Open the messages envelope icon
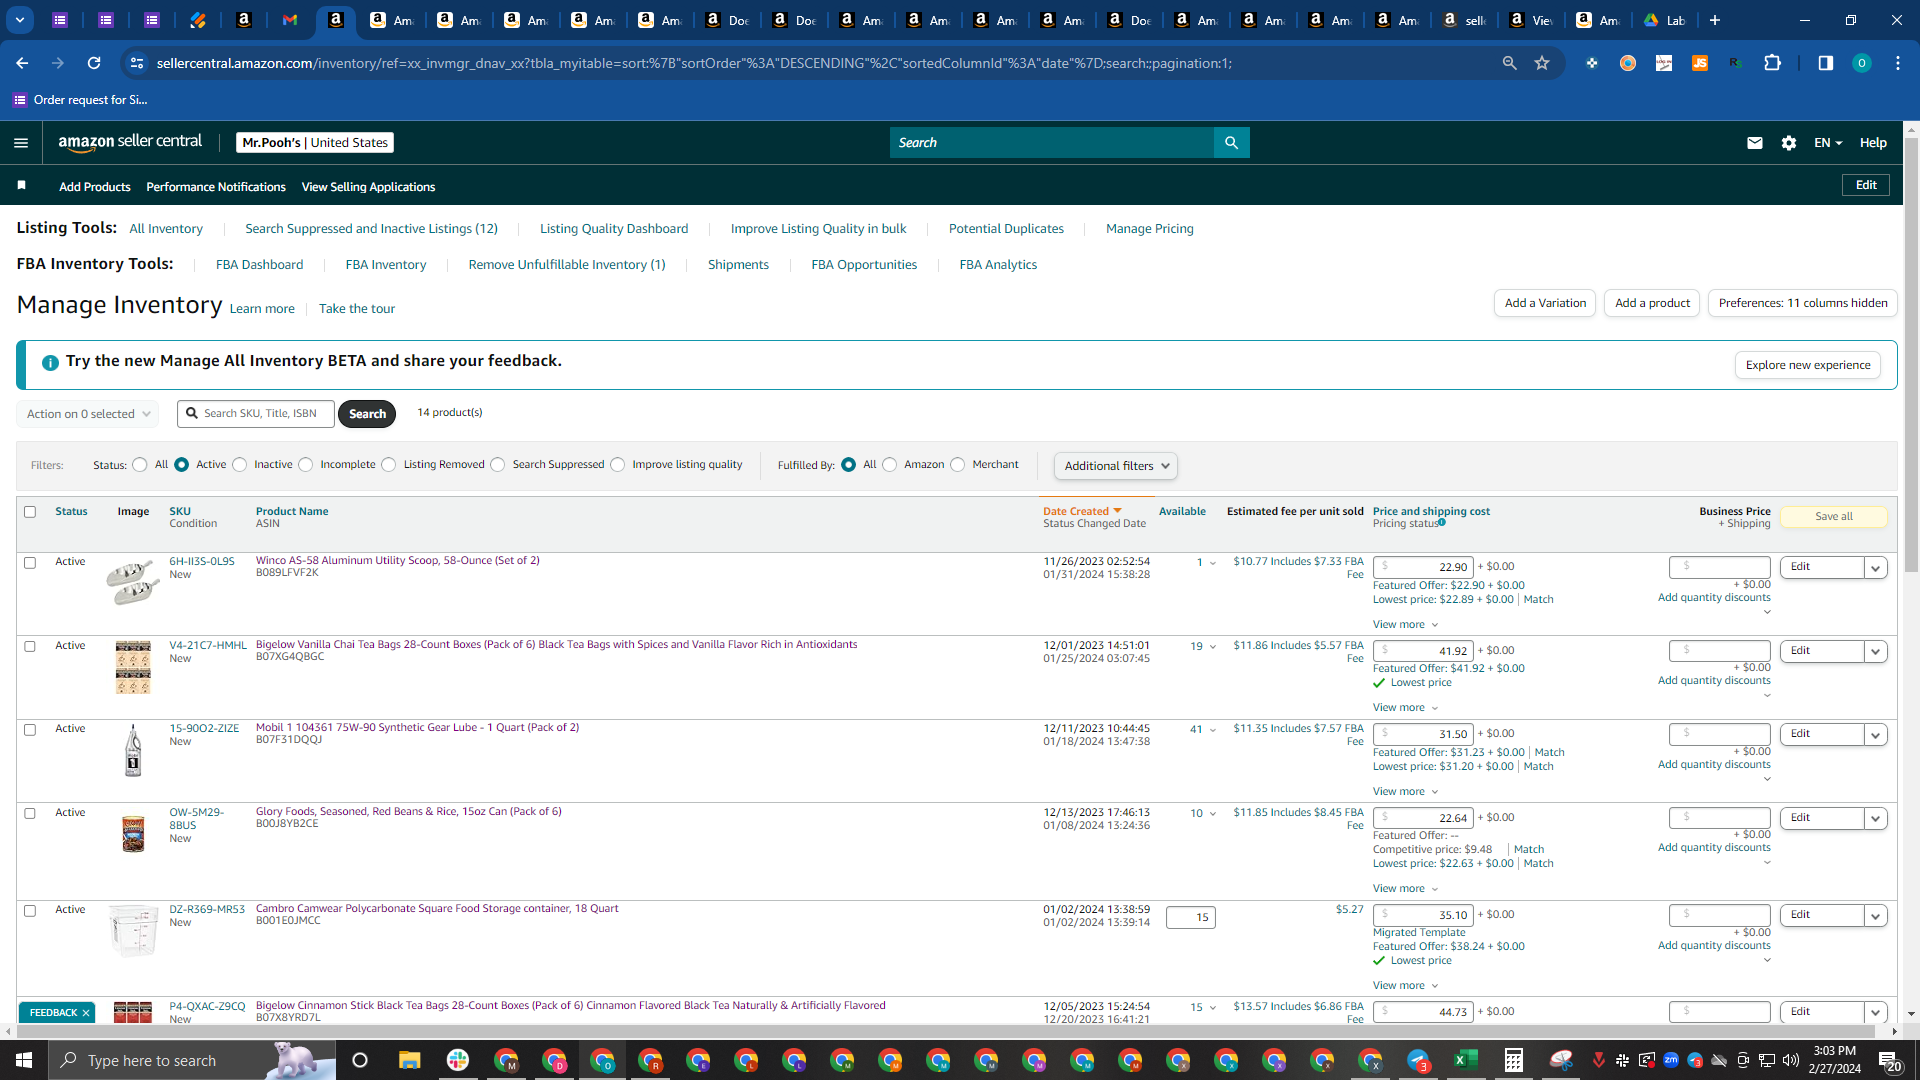Viewport: 1920px width, 1080px height. pos(1754,143)
